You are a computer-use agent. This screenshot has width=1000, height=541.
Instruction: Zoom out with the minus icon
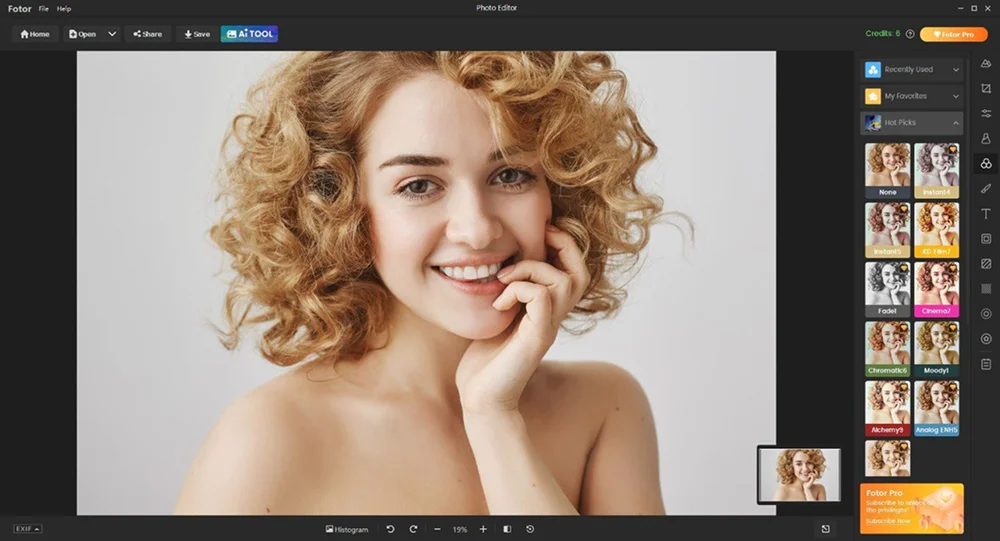click(x=437, y=529)
